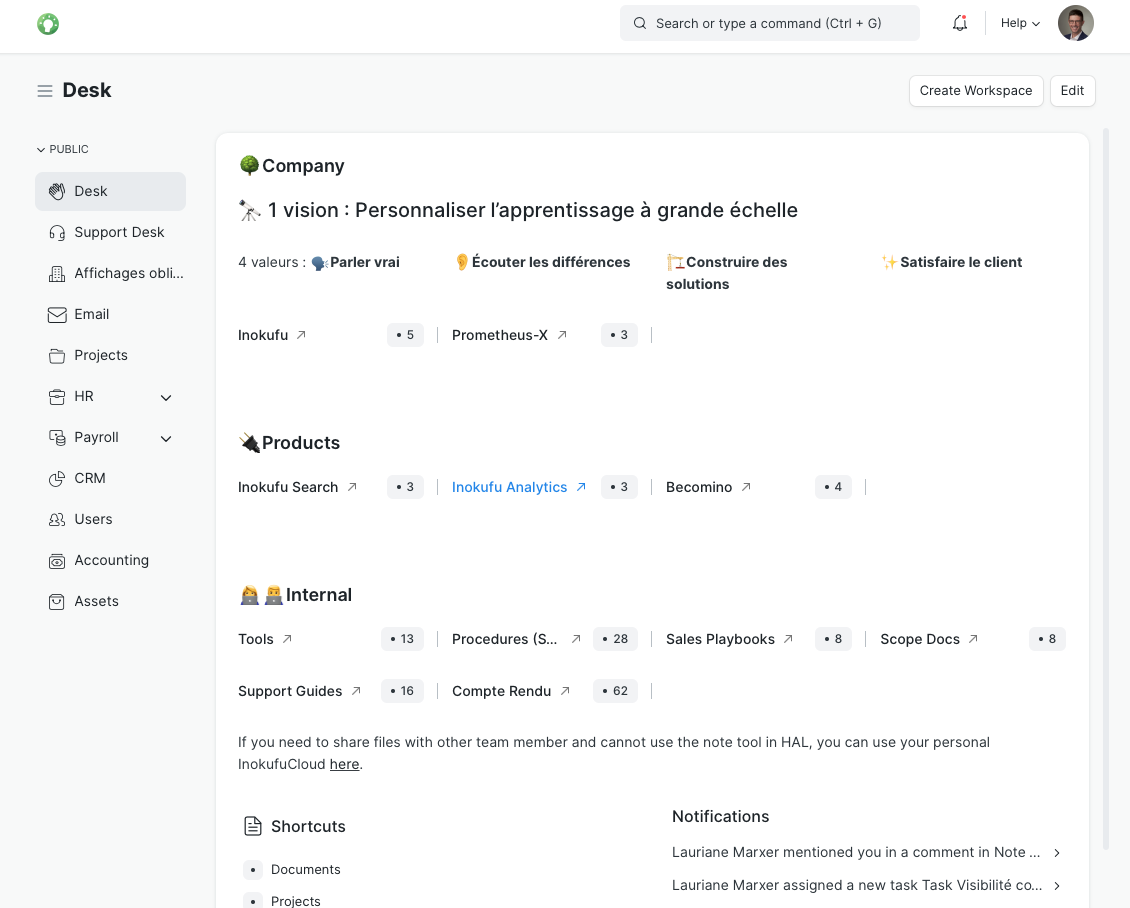The image size is (1130, 908).
Task: Collapse the PUBLIC sidebar group
Action: point(63,149)
